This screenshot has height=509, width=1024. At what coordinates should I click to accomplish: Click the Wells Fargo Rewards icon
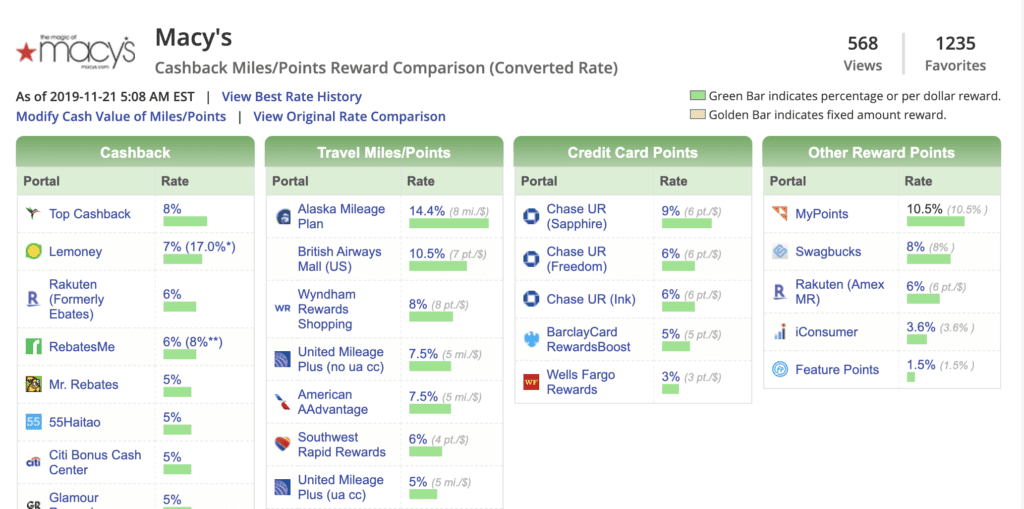point(531,382)
